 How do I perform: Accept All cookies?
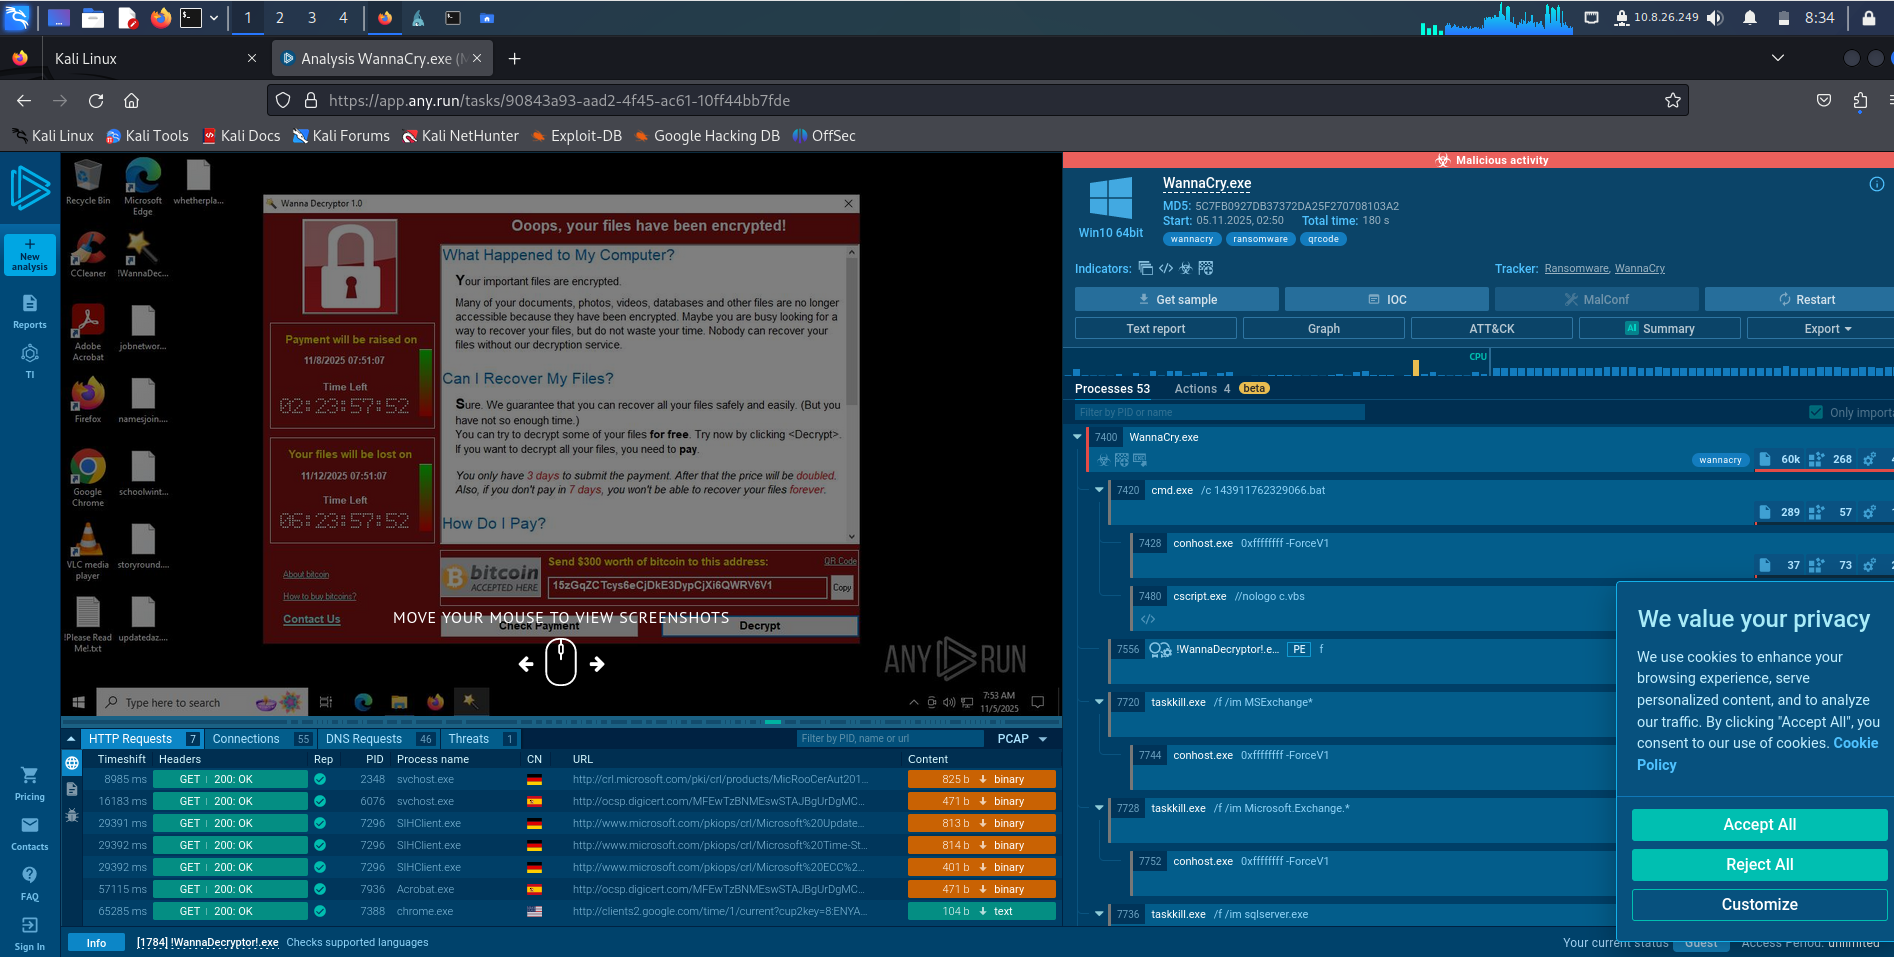pos(1760,825)
